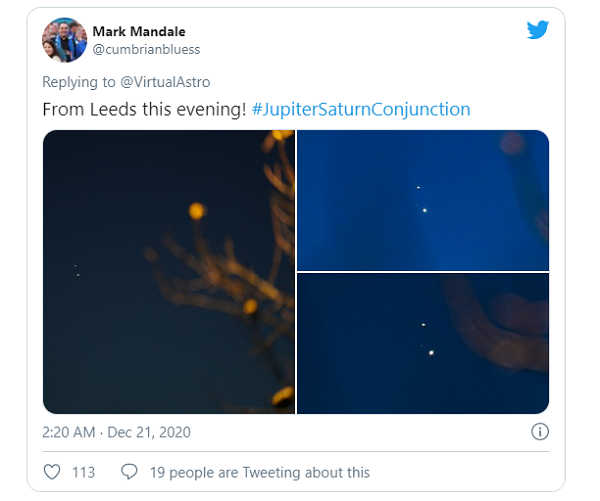Open the tweet info icon
Image resolution: width=600 pixels, height=501 pixels.
click(539, 432)
